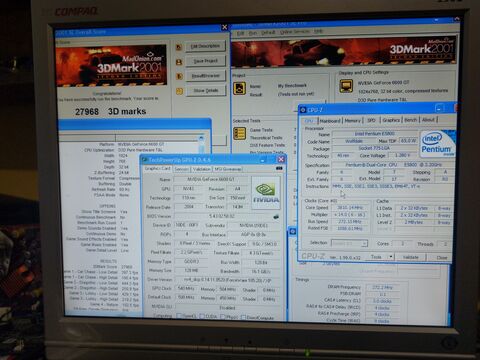Viewport: 480px width, 360px height.
Task: Open the Default menu in 3DMark2001
Action: 268,32
